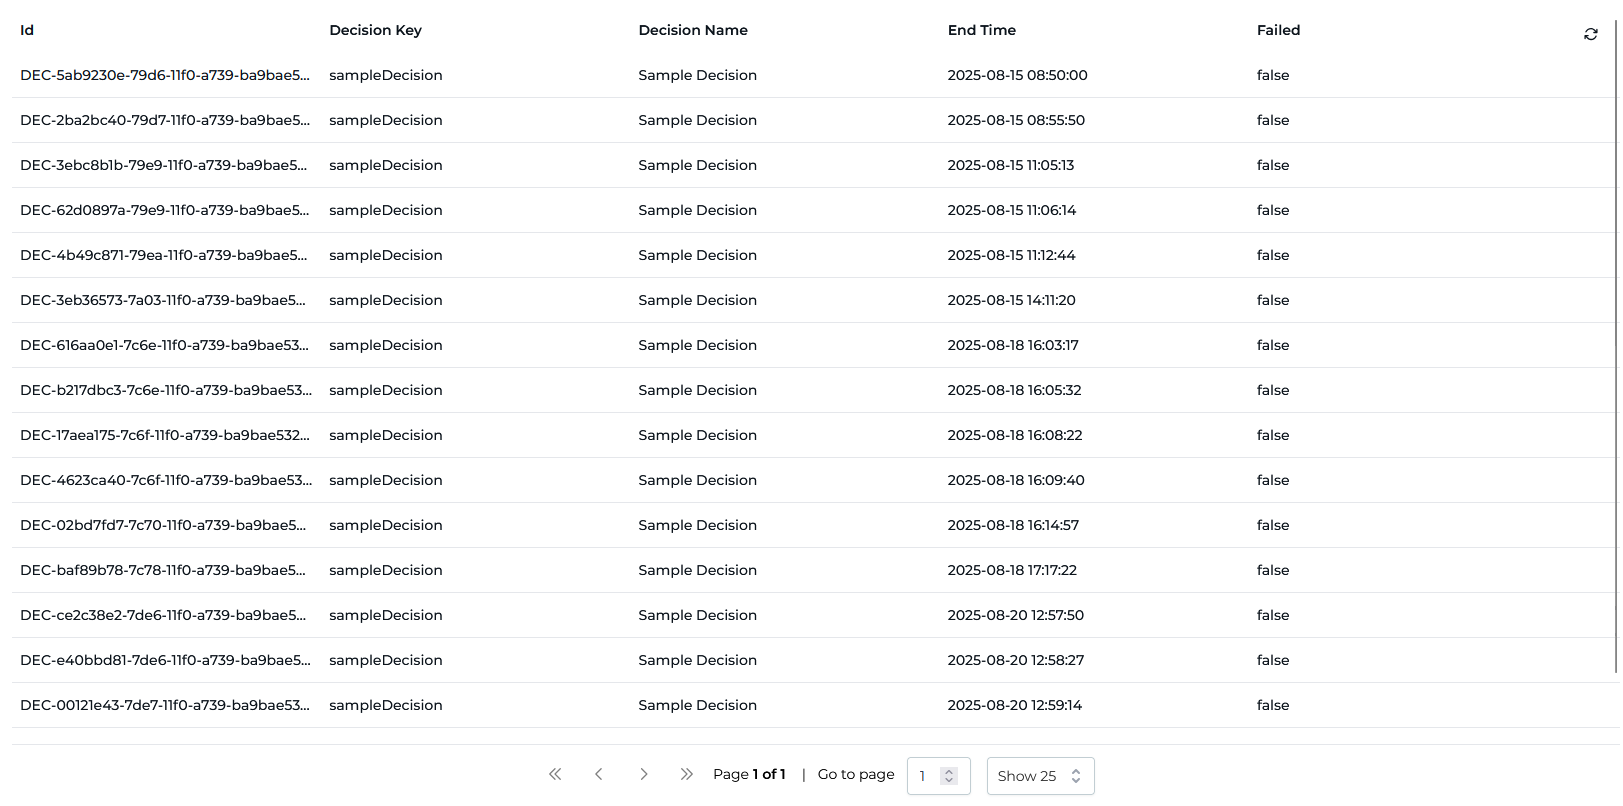Click the Failed column header
The height and width of the screenshot is (806, 1623).
point(1278,30)
